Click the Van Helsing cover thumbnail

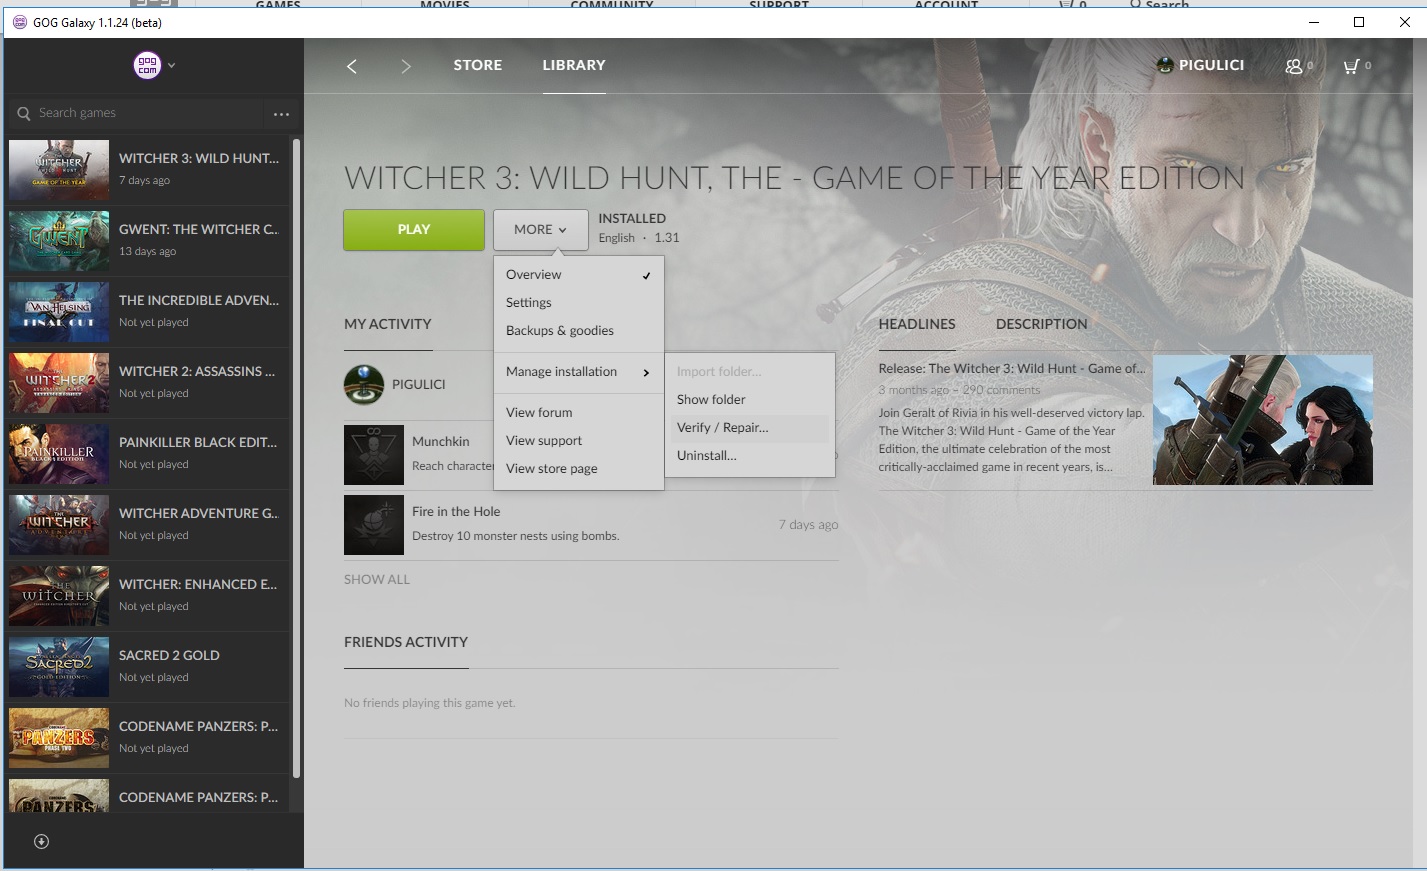pyautogui.click(x=59, y=312)
